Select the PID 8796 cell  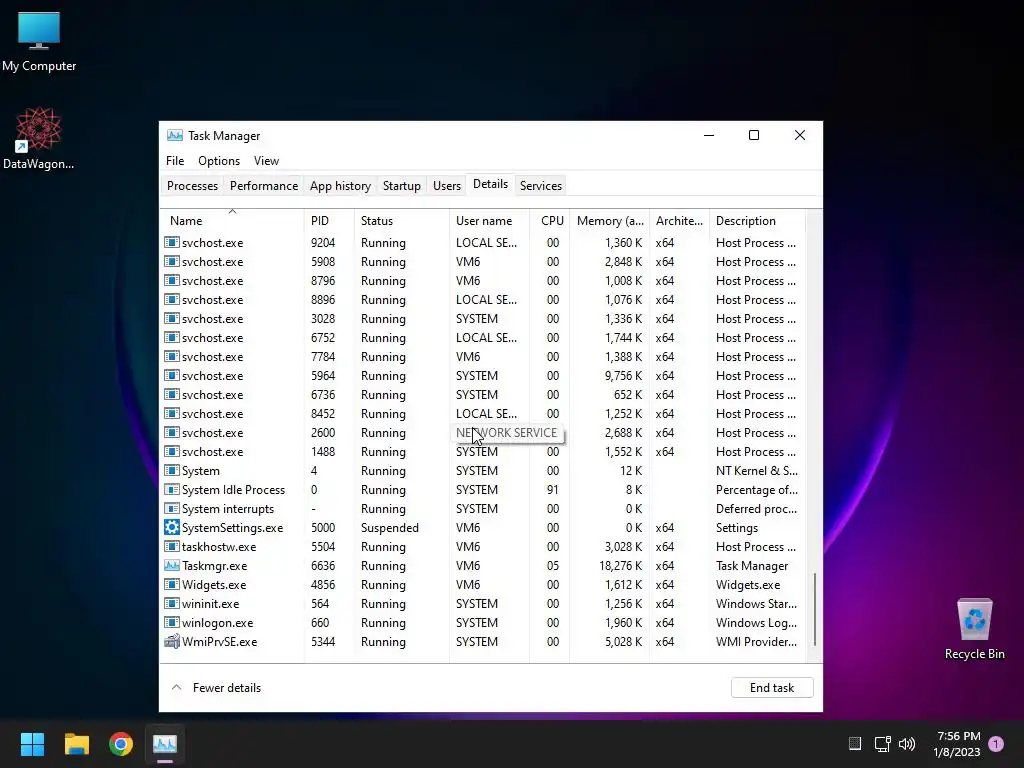(323, 280)
